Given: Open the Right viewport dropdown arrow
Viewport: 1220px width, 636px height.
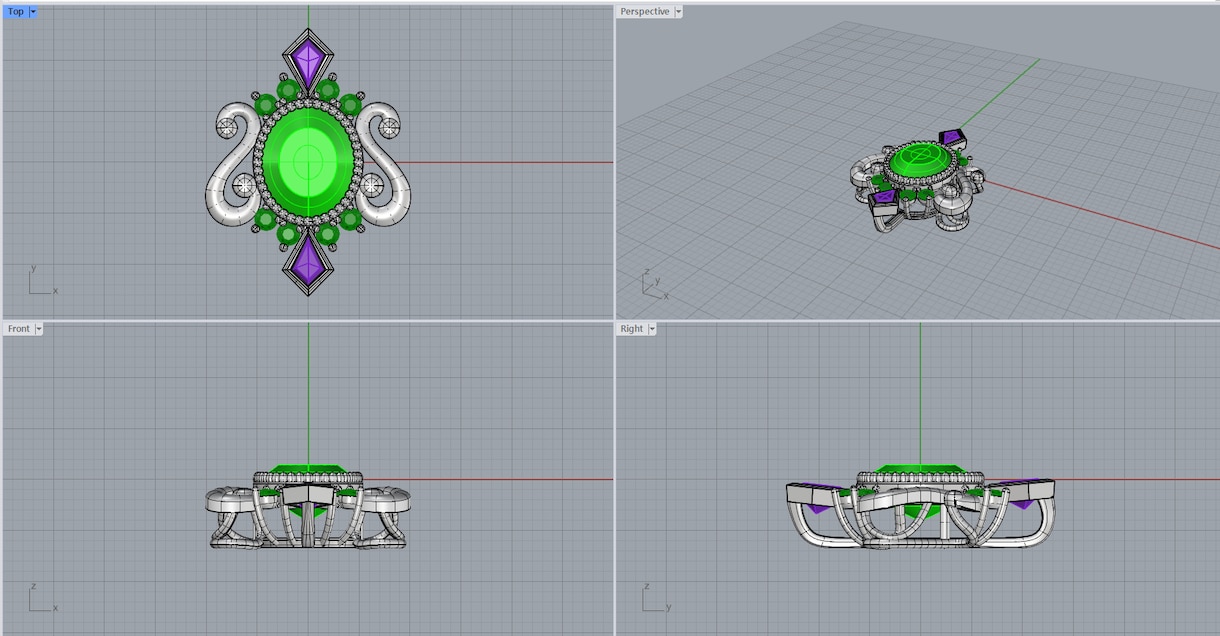Looking at the screenshot, I should click(x=652, y=329).
